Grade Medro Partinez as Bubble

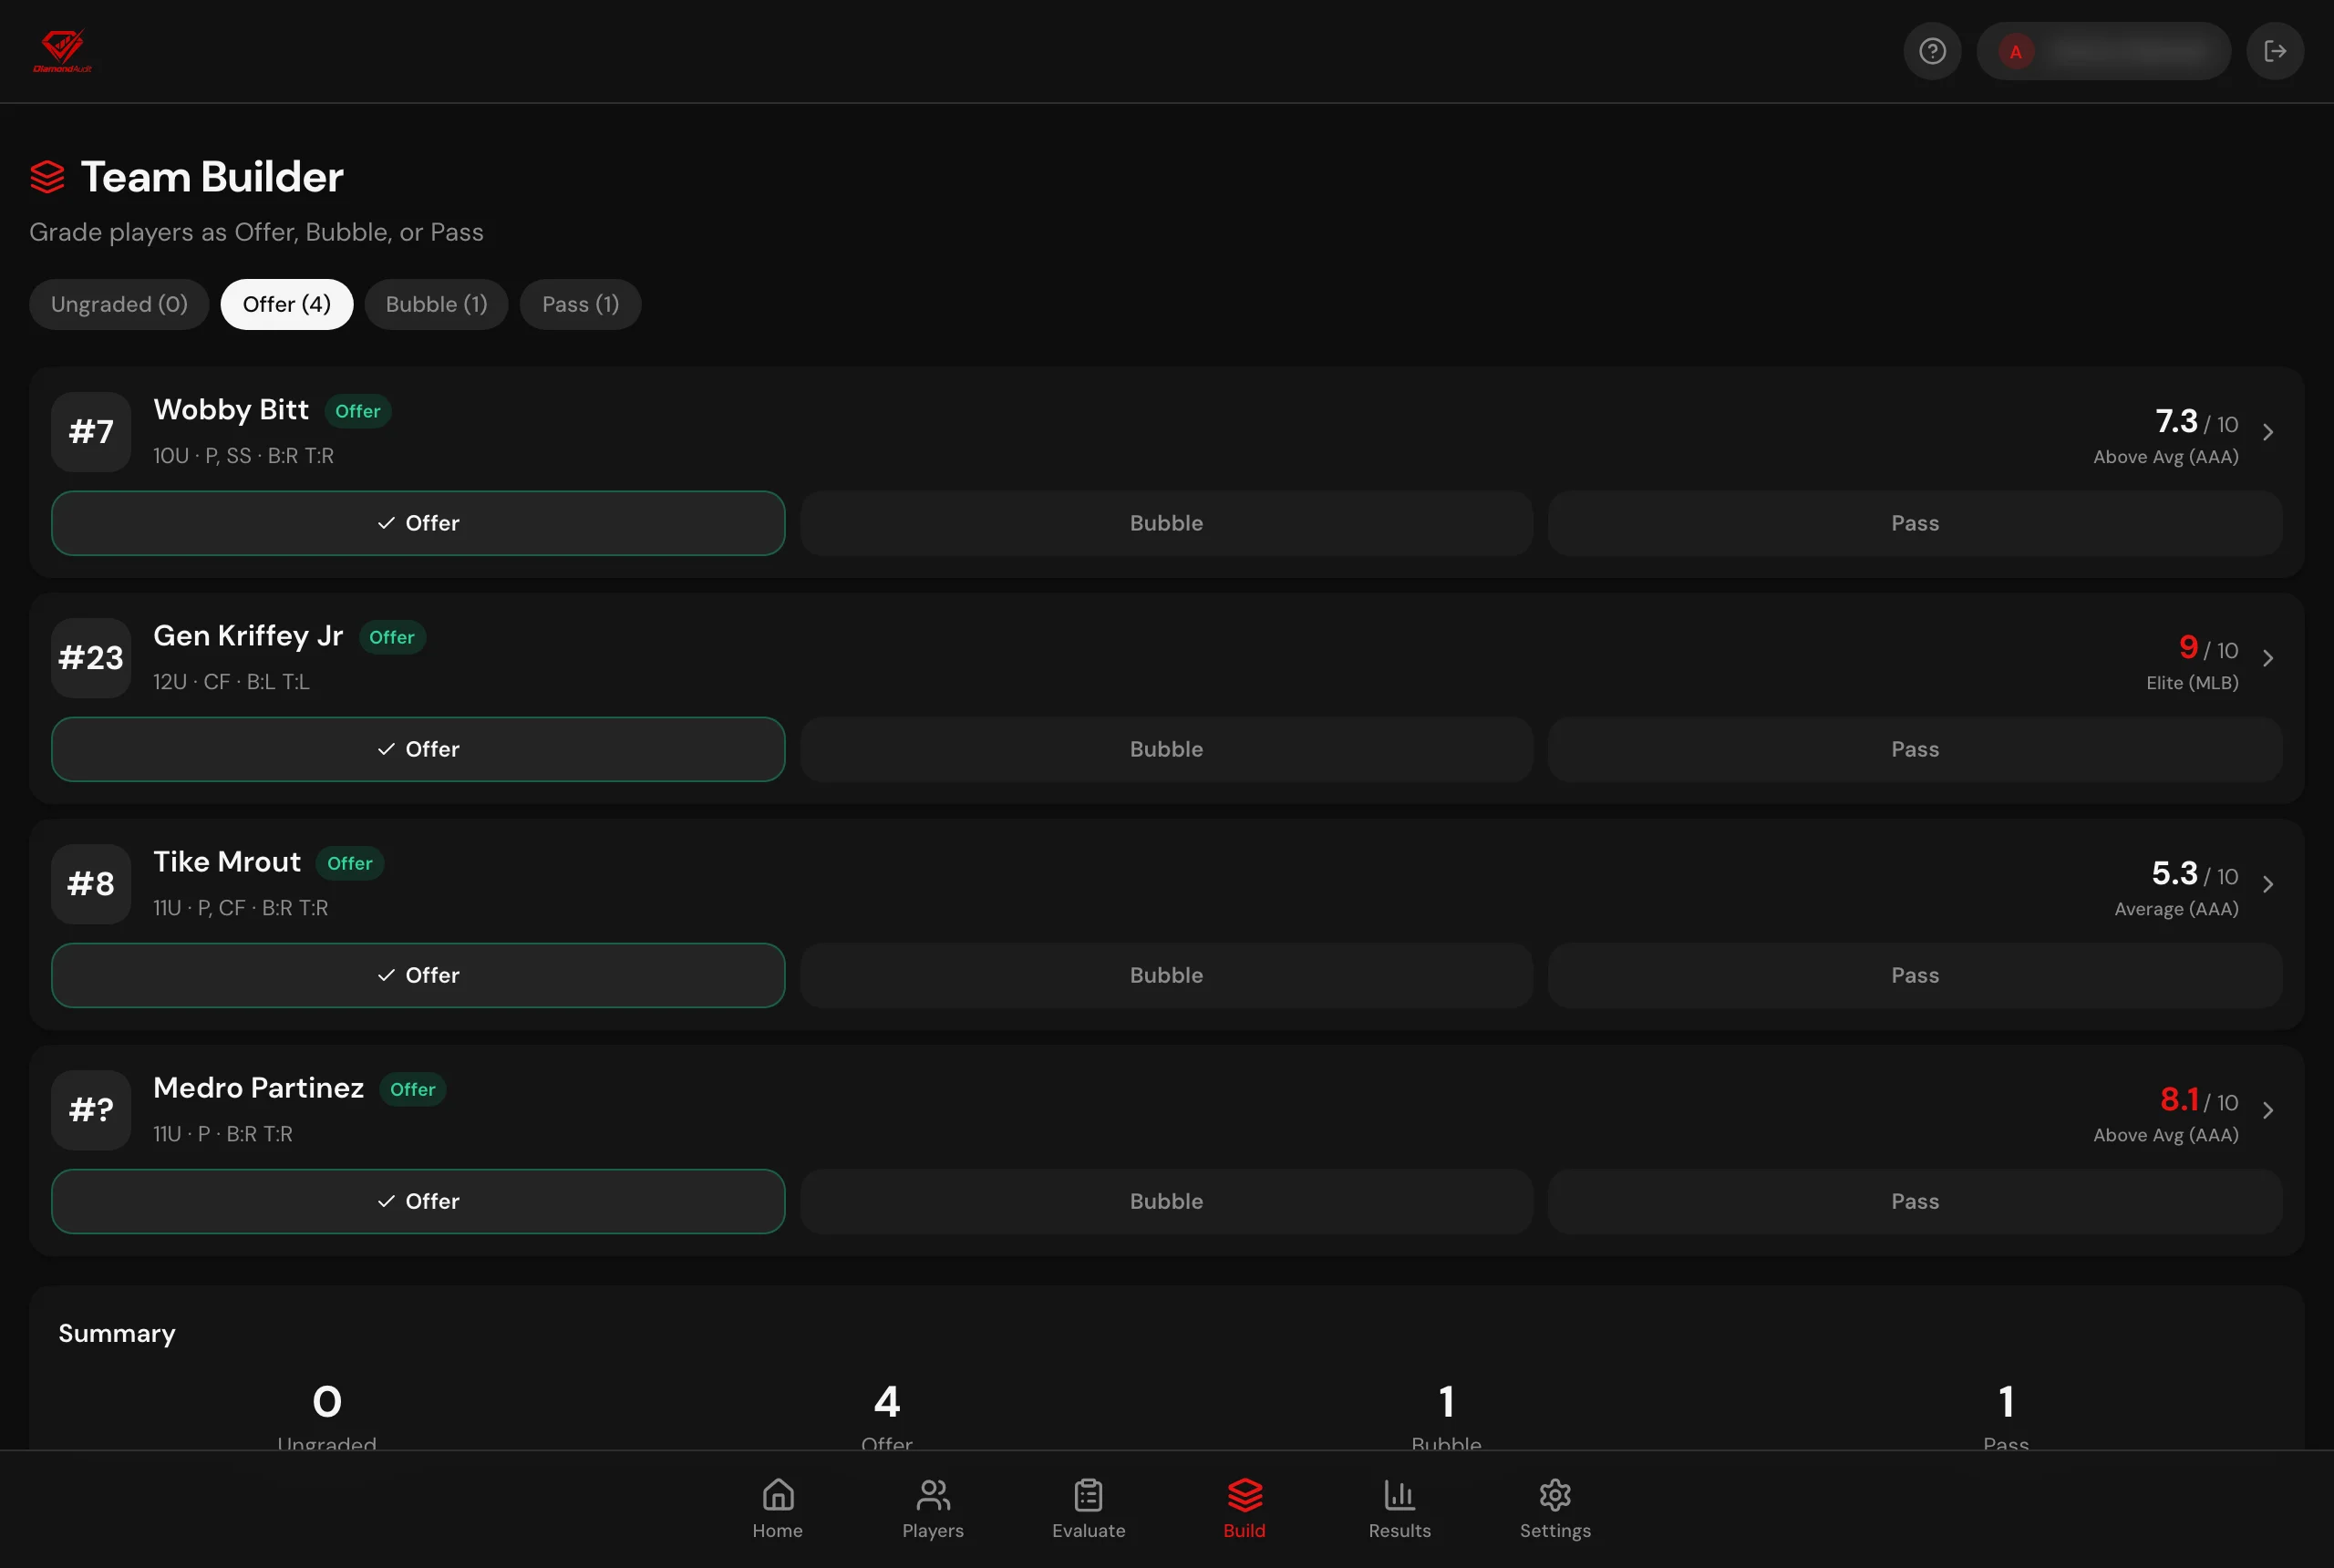pos(1166,1201)
